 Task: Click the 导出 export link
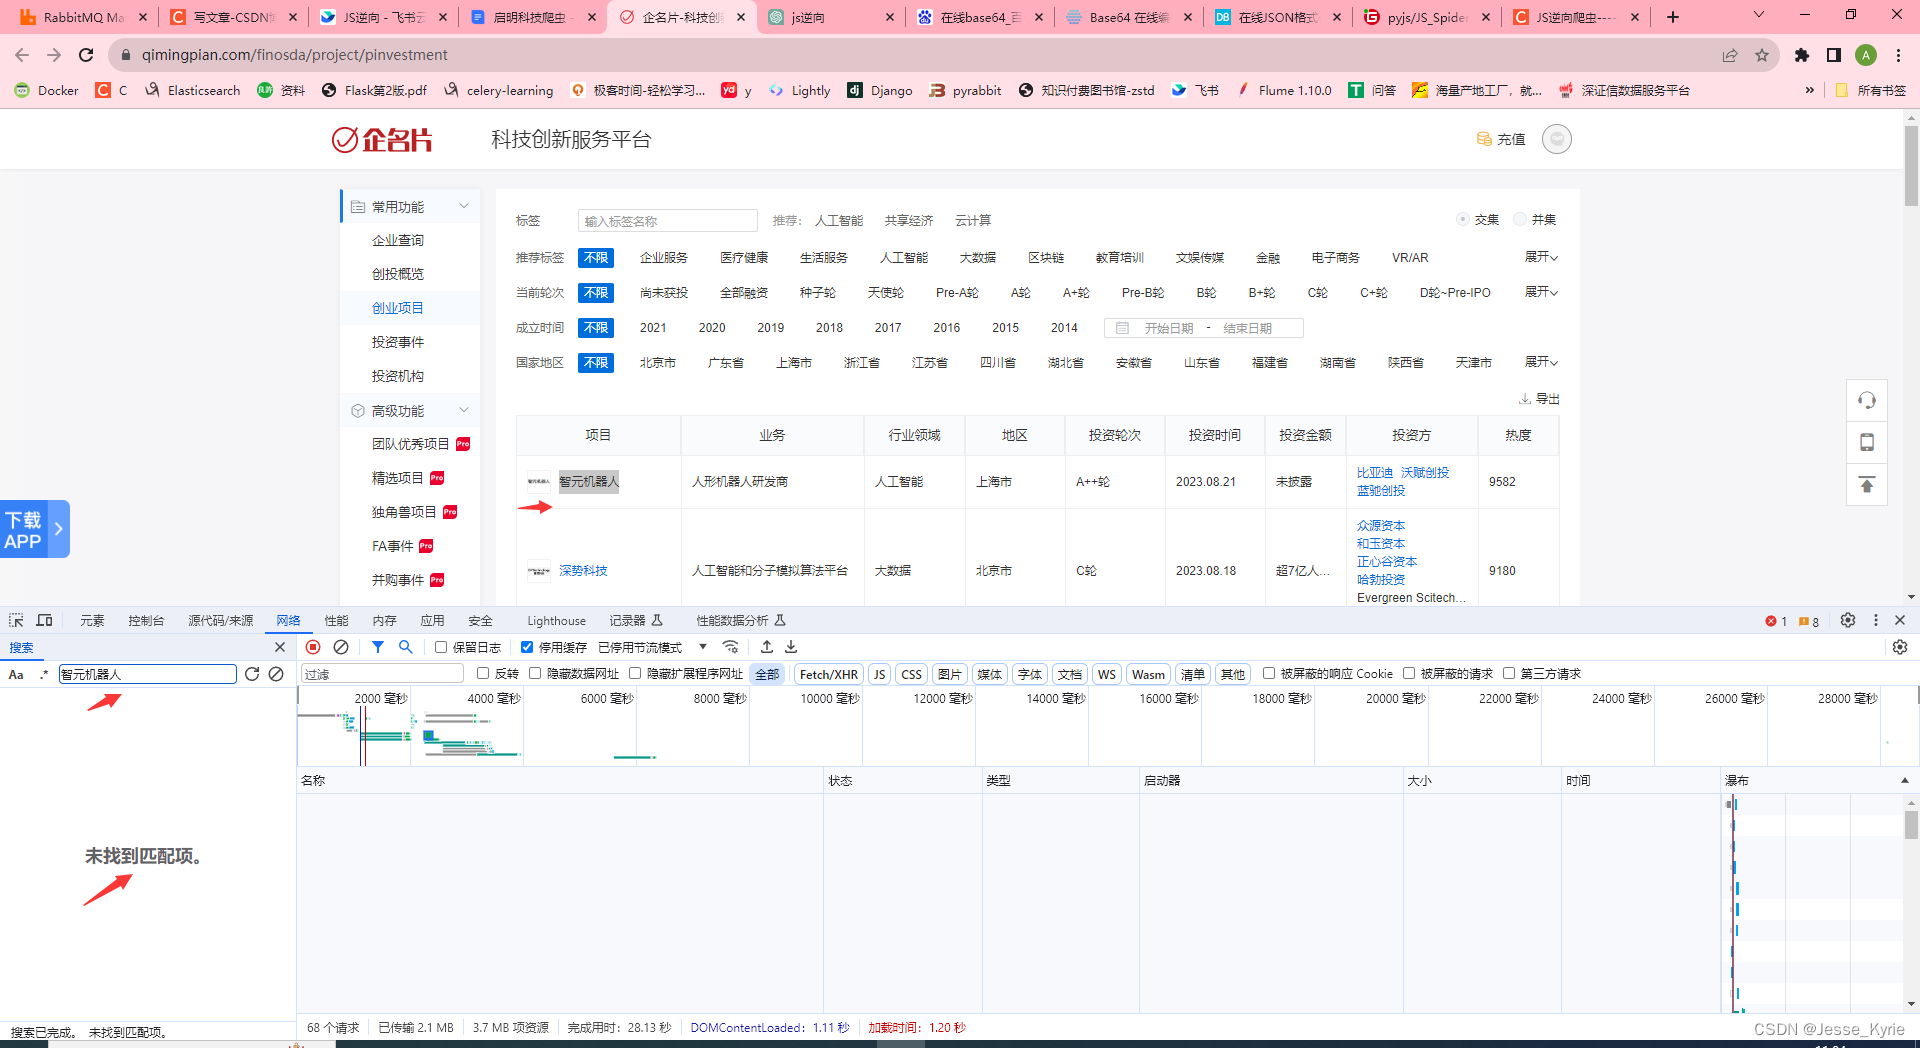click(1539, 398)
